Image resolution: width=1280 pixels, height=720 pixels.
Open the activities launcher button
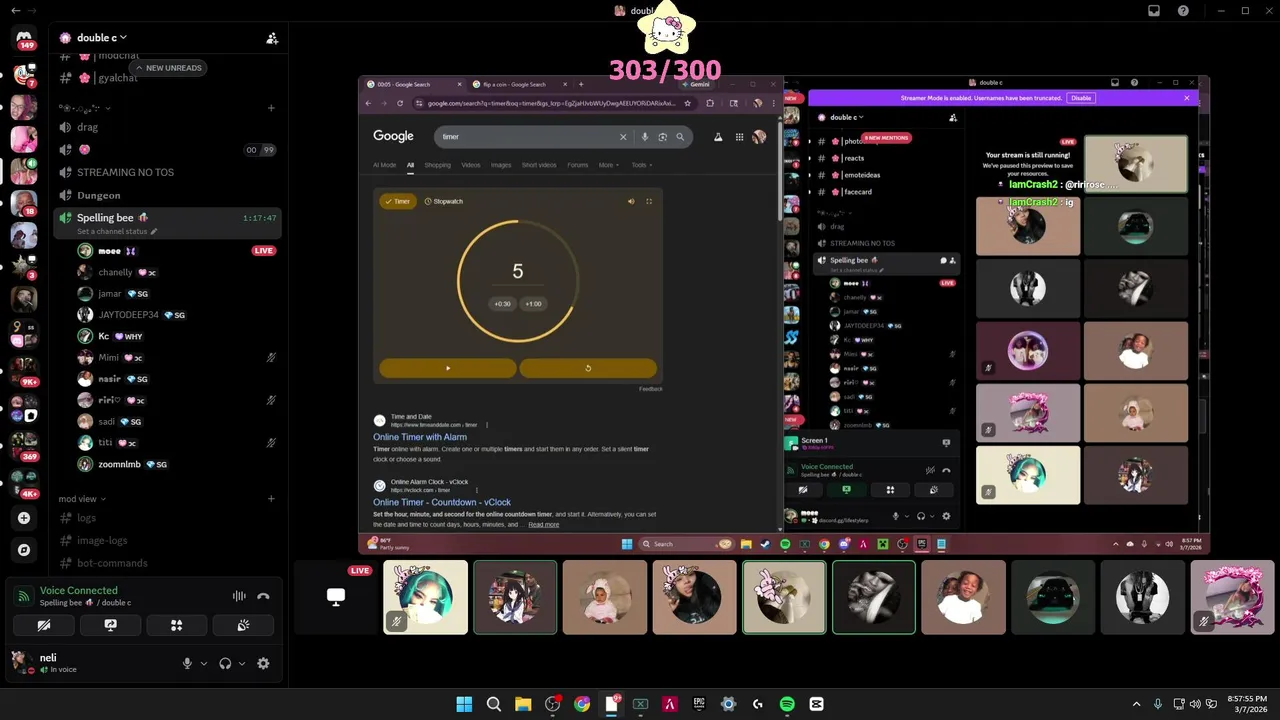[176, 625]
